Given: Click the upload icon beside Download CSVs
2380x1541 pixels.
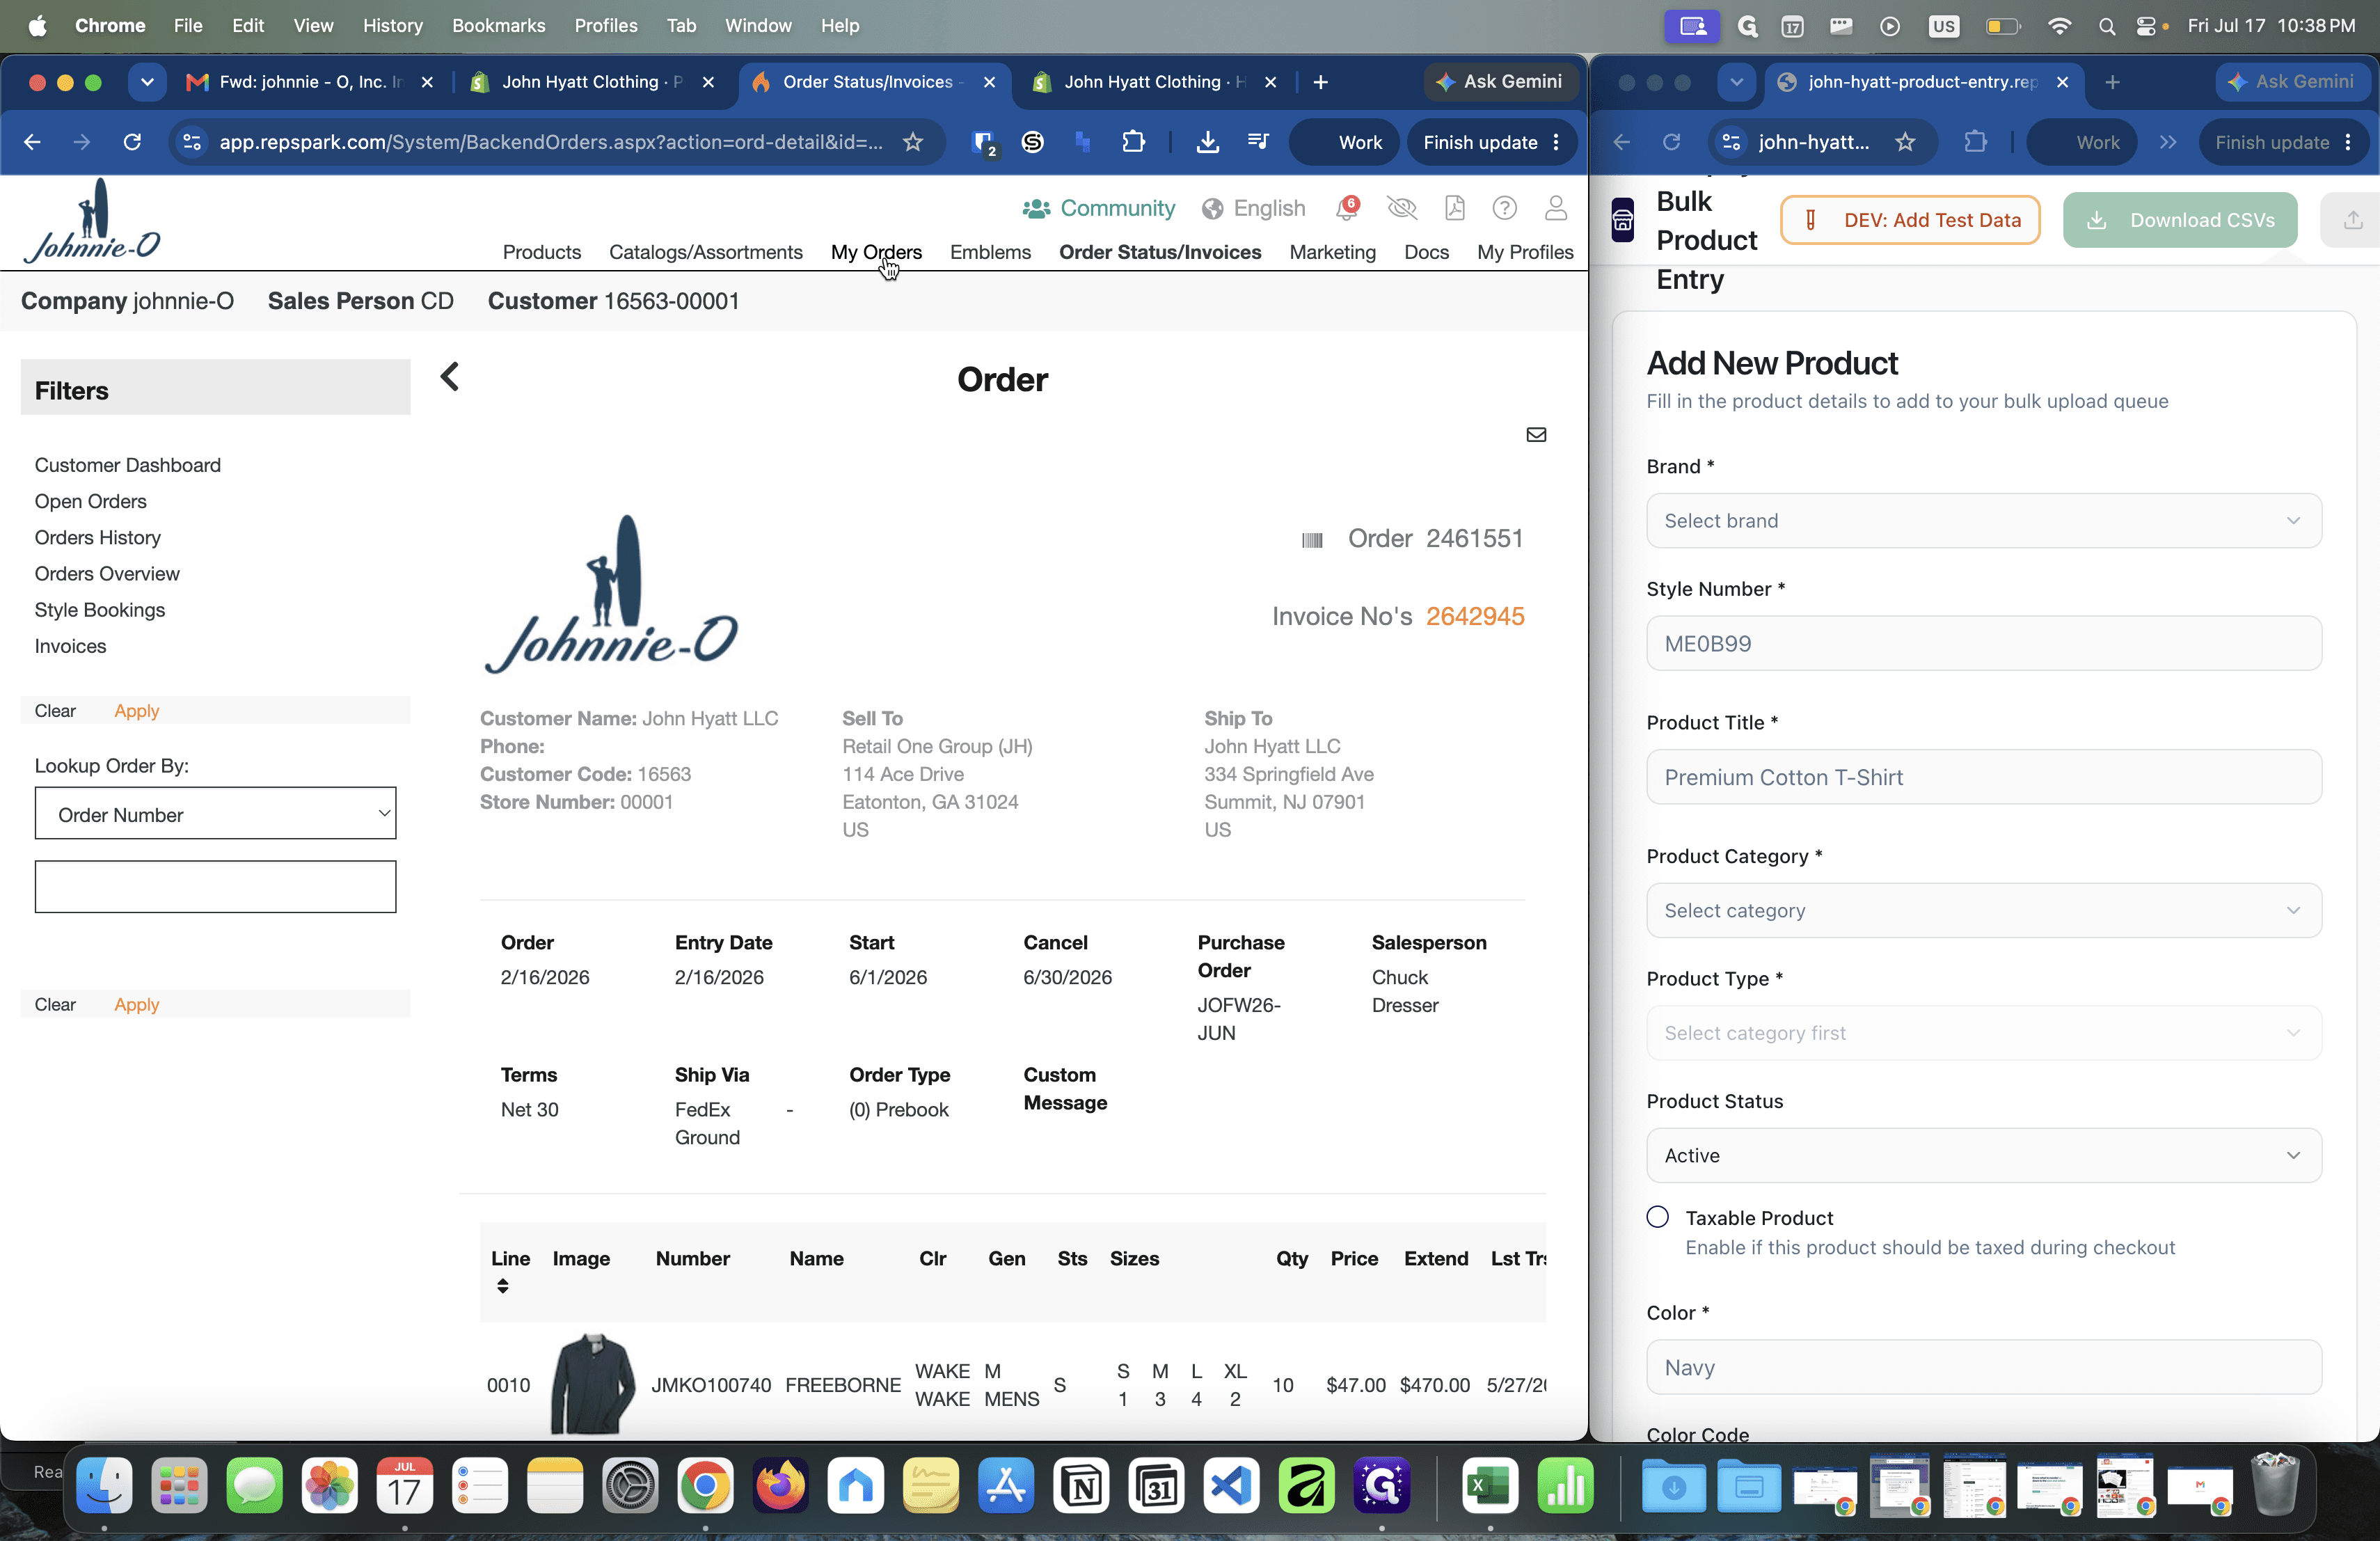Looking at the screenshot, I should click(x=2353, y=220).
